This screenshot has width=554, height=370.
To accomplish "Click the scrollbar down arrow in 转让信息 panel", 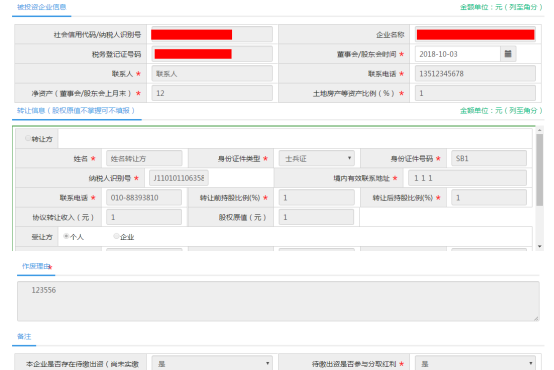I will click(540, 246).
